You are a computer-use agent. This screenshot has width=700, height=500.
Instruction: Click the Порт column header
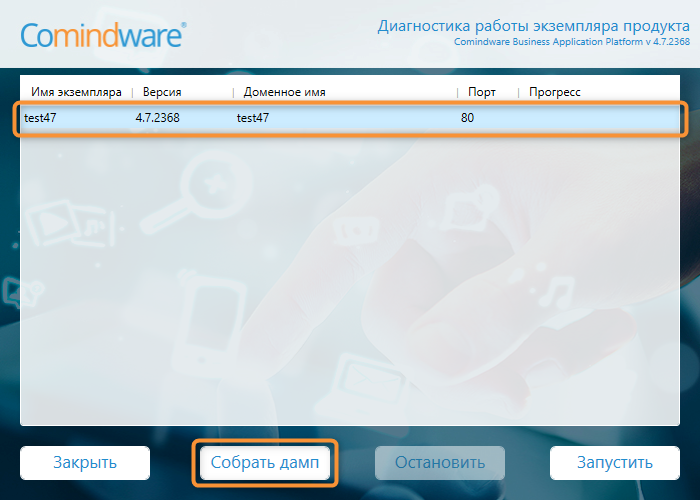pyautogui.click(x=482, y=92)
